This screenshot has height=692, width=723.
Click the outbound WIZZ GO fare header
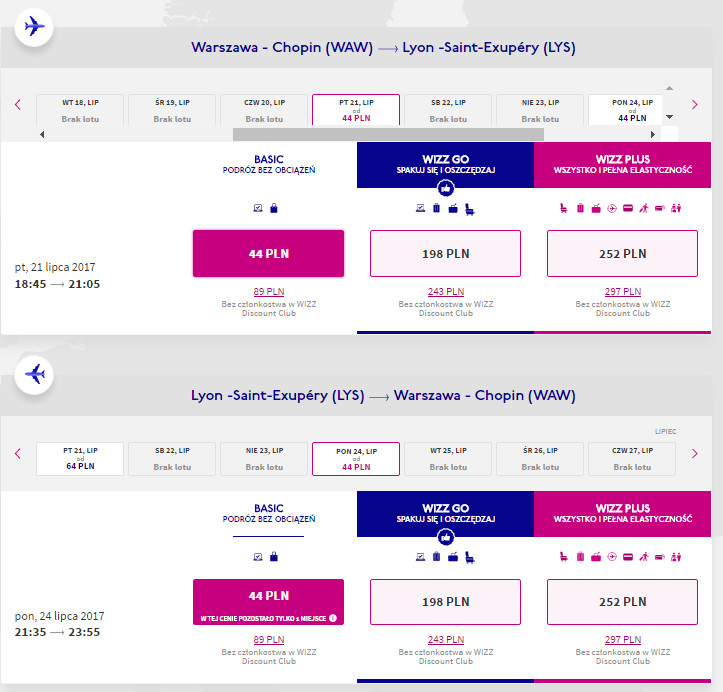pyautogui.click(x=445, y=165)
